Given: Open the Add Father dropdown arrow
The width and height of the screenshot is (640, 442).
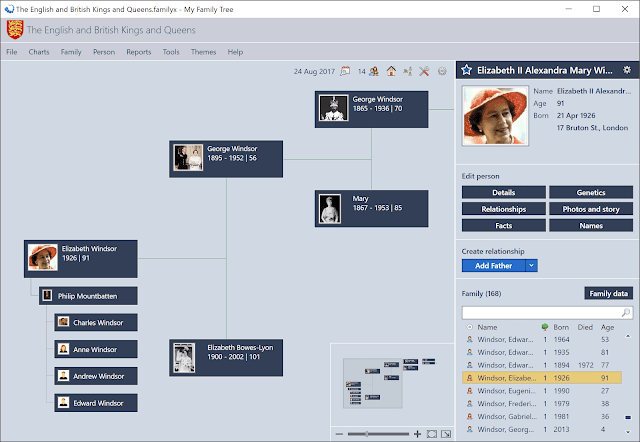Looking at the screenshot, I should pos(531,265).
